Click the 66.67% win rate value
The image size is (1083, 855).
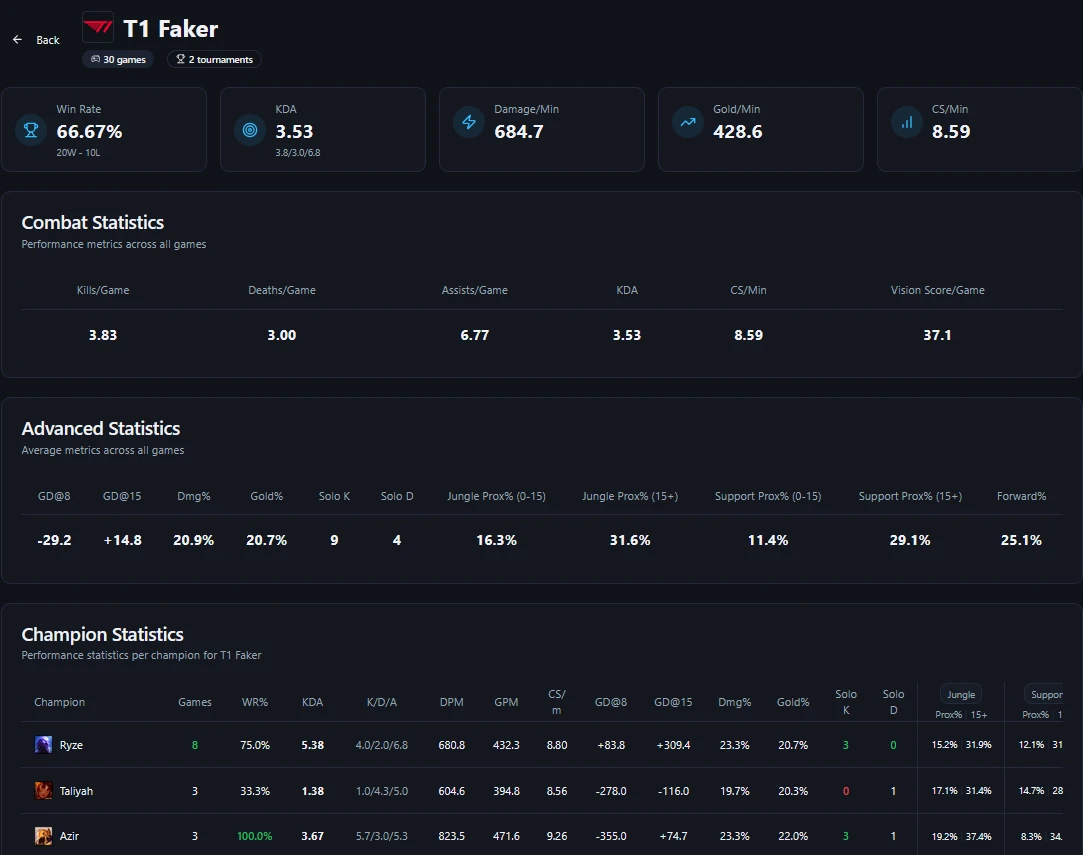pos(89,131)
